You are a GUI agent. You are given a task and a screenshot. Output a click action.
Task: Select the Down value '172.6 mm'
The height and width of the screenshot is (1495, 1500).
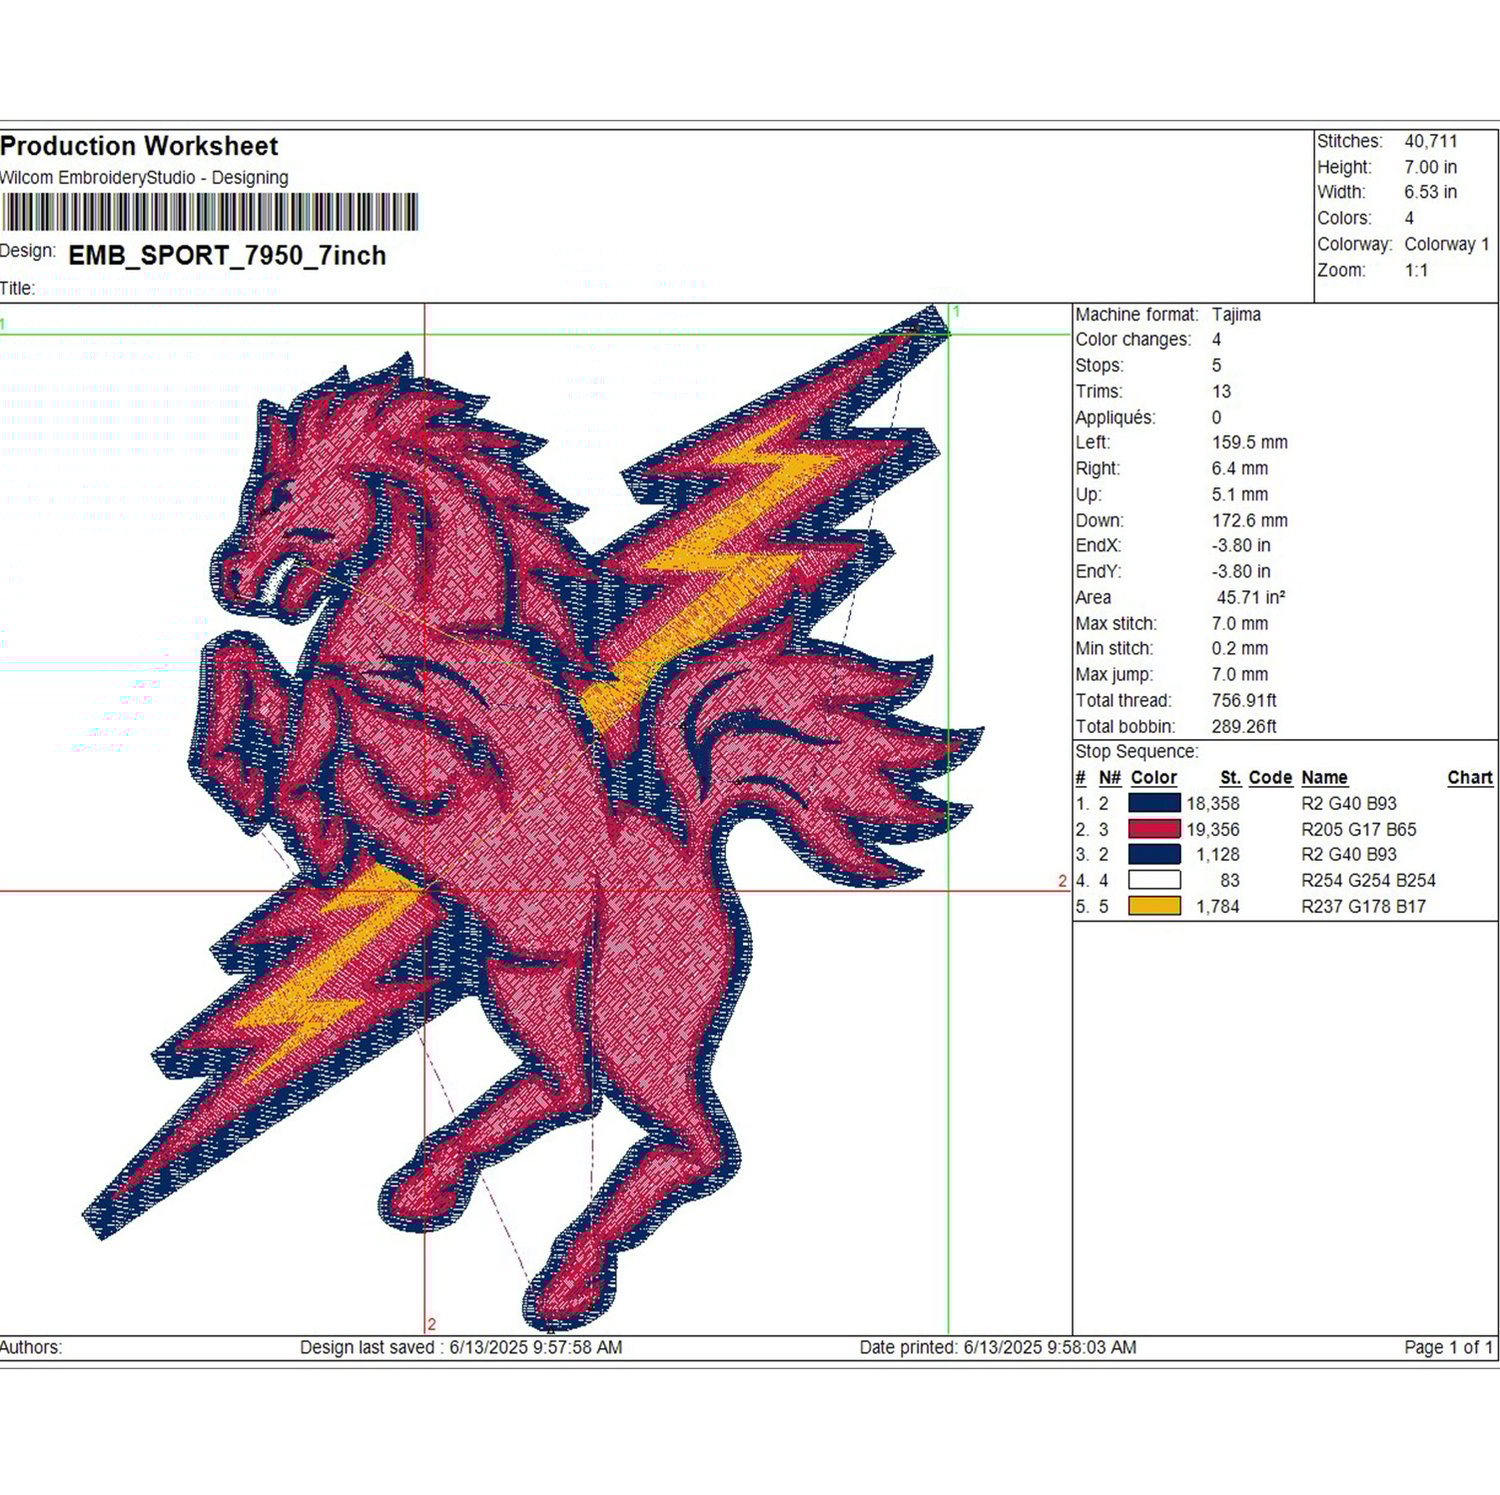pos(1250,520)
